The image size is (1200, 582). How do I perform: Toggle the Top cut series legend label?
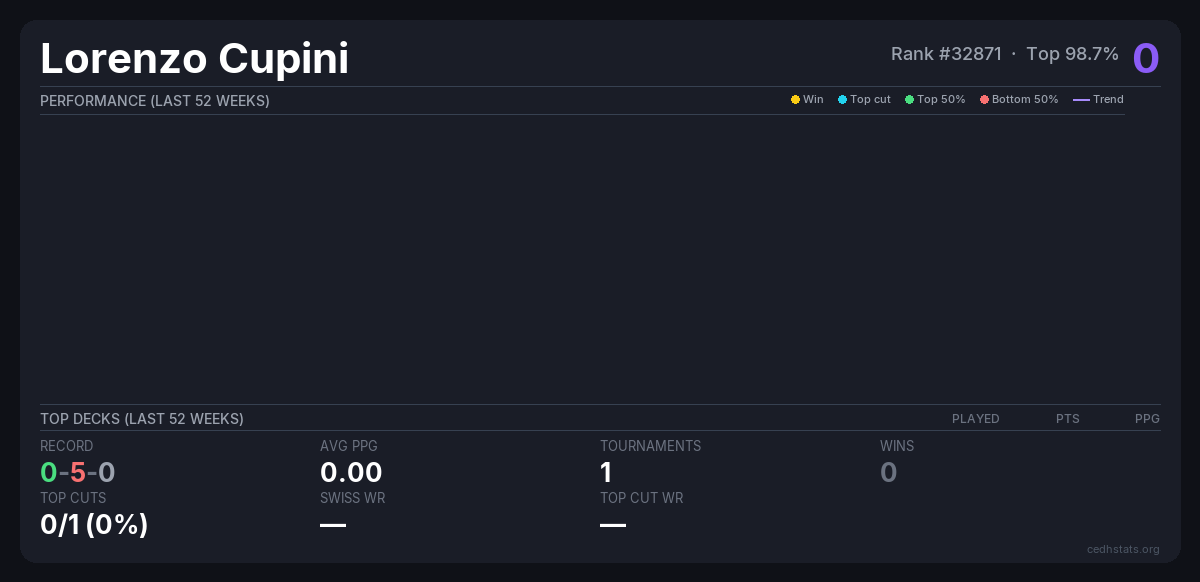(x=870, y=100)
